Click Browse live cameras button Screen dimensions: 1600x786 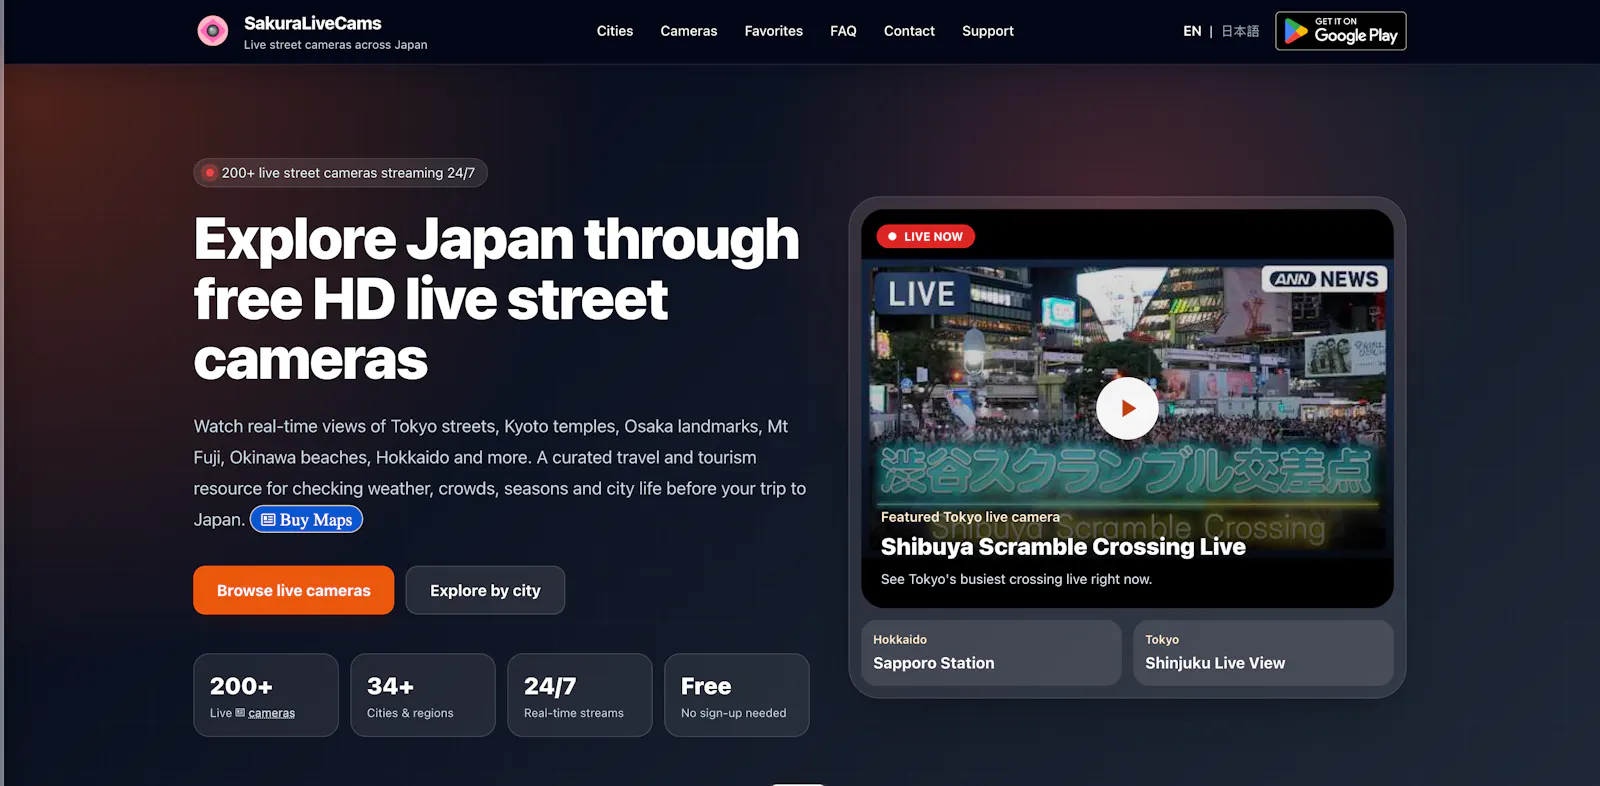(x=293, y=590)
